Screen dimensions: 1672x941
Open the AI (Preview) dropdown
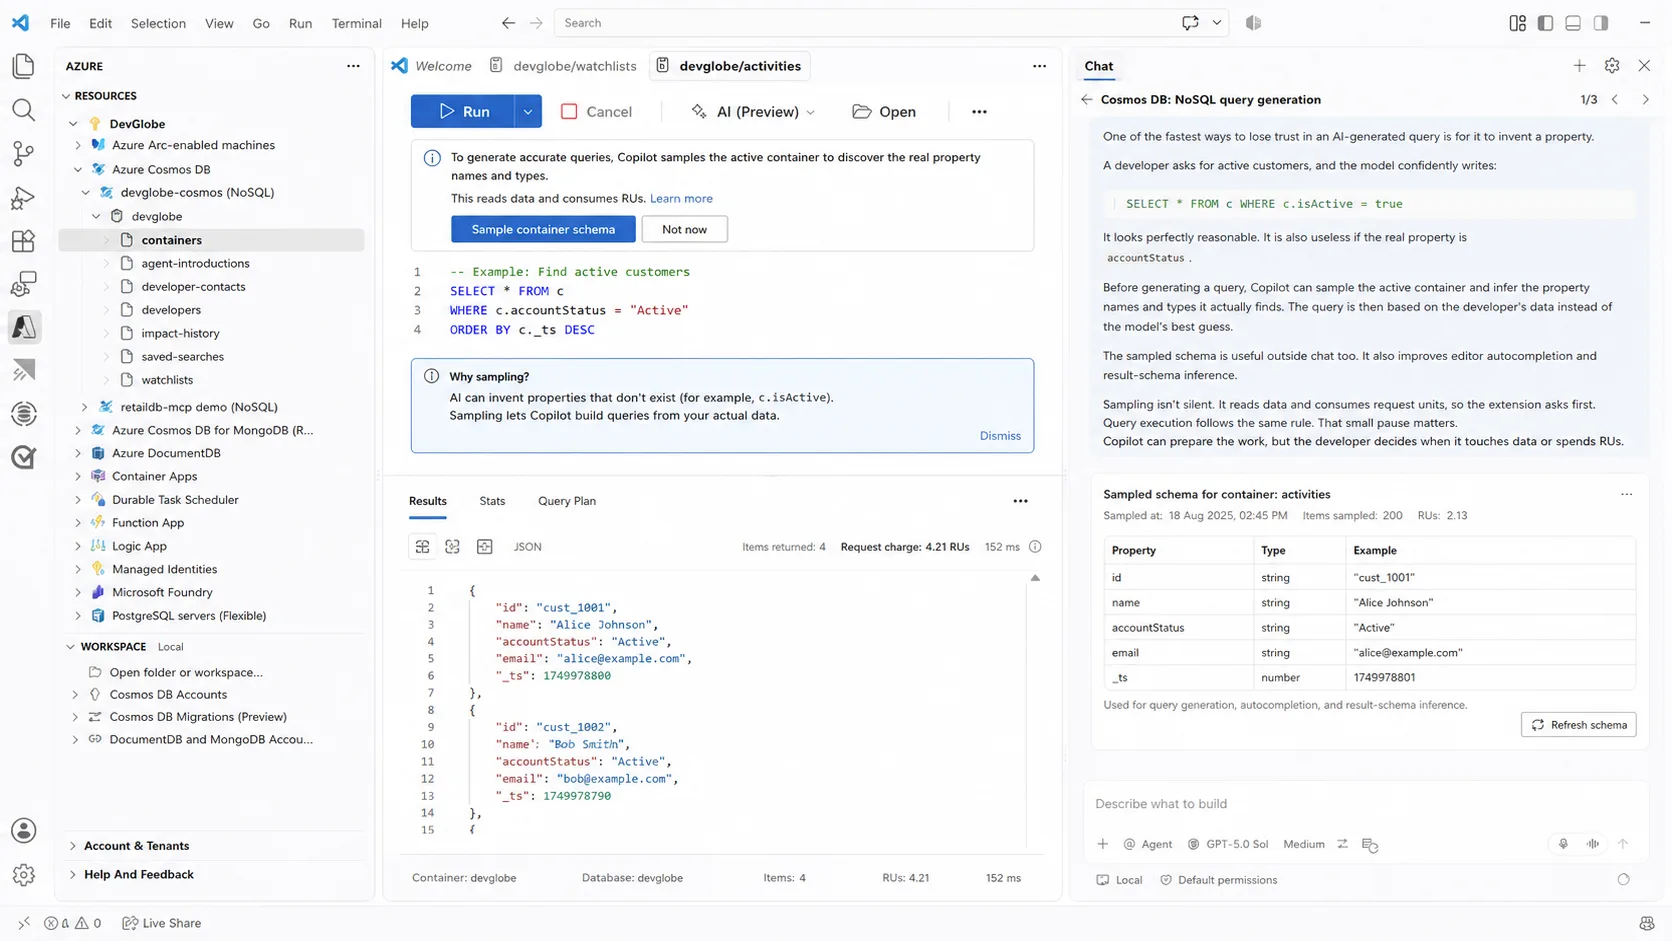pos(753,112)
